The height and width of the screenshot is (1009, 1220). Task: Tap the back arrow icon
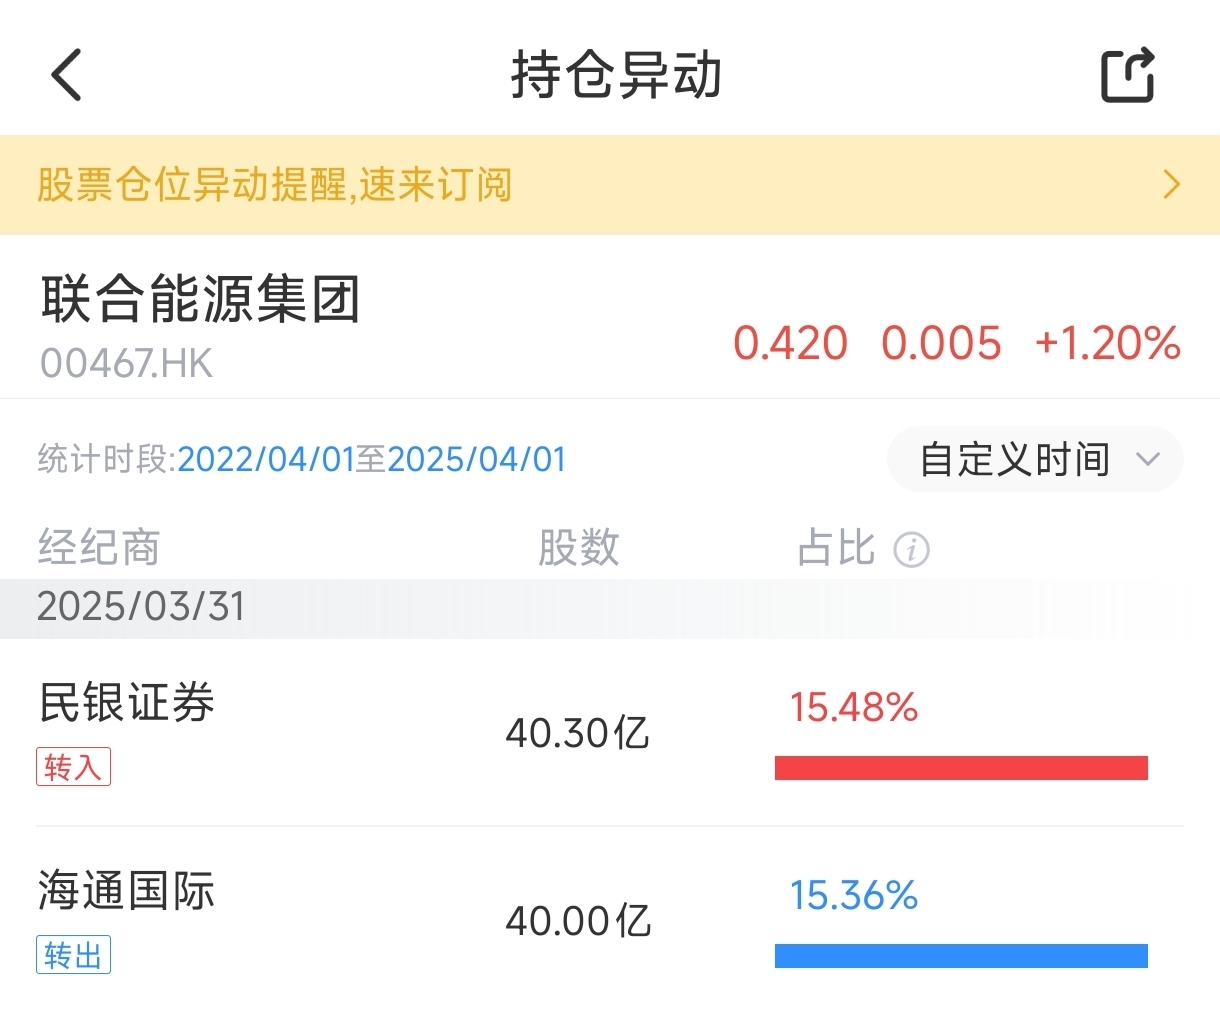[66, 75]
